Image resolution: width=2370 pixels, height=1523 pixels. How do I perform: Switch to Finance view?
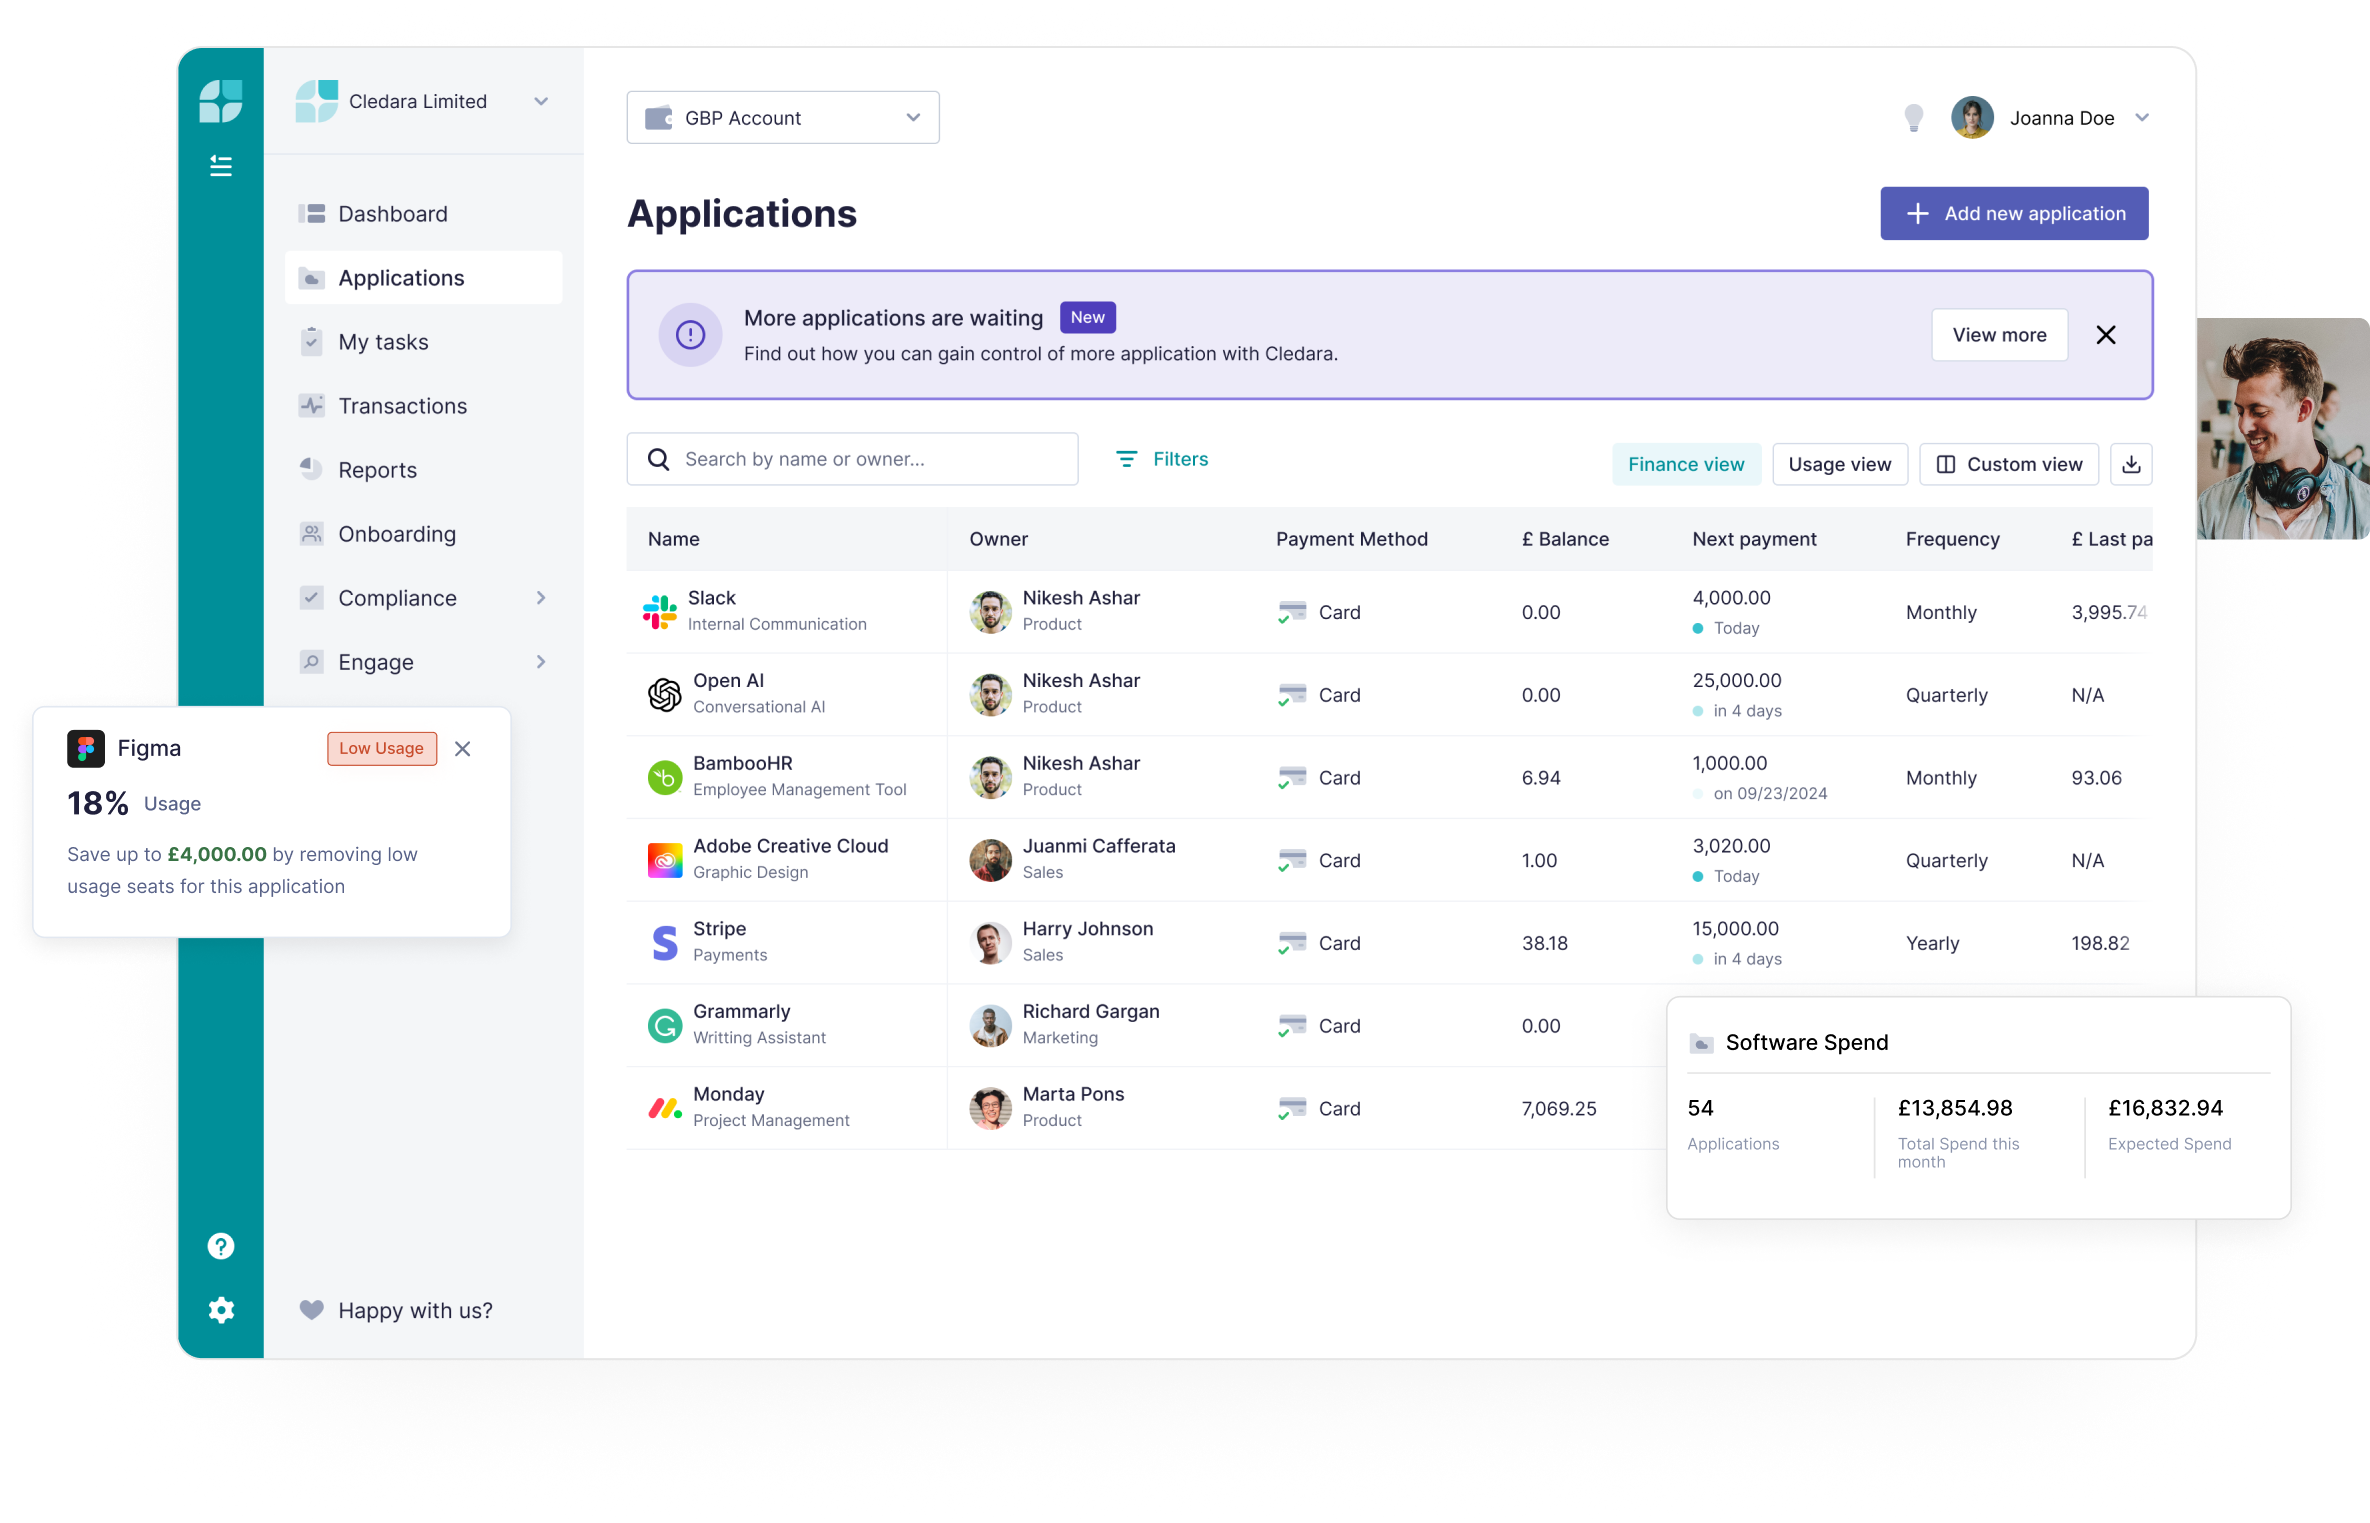pyautogui.click(x=1685, y=464)
